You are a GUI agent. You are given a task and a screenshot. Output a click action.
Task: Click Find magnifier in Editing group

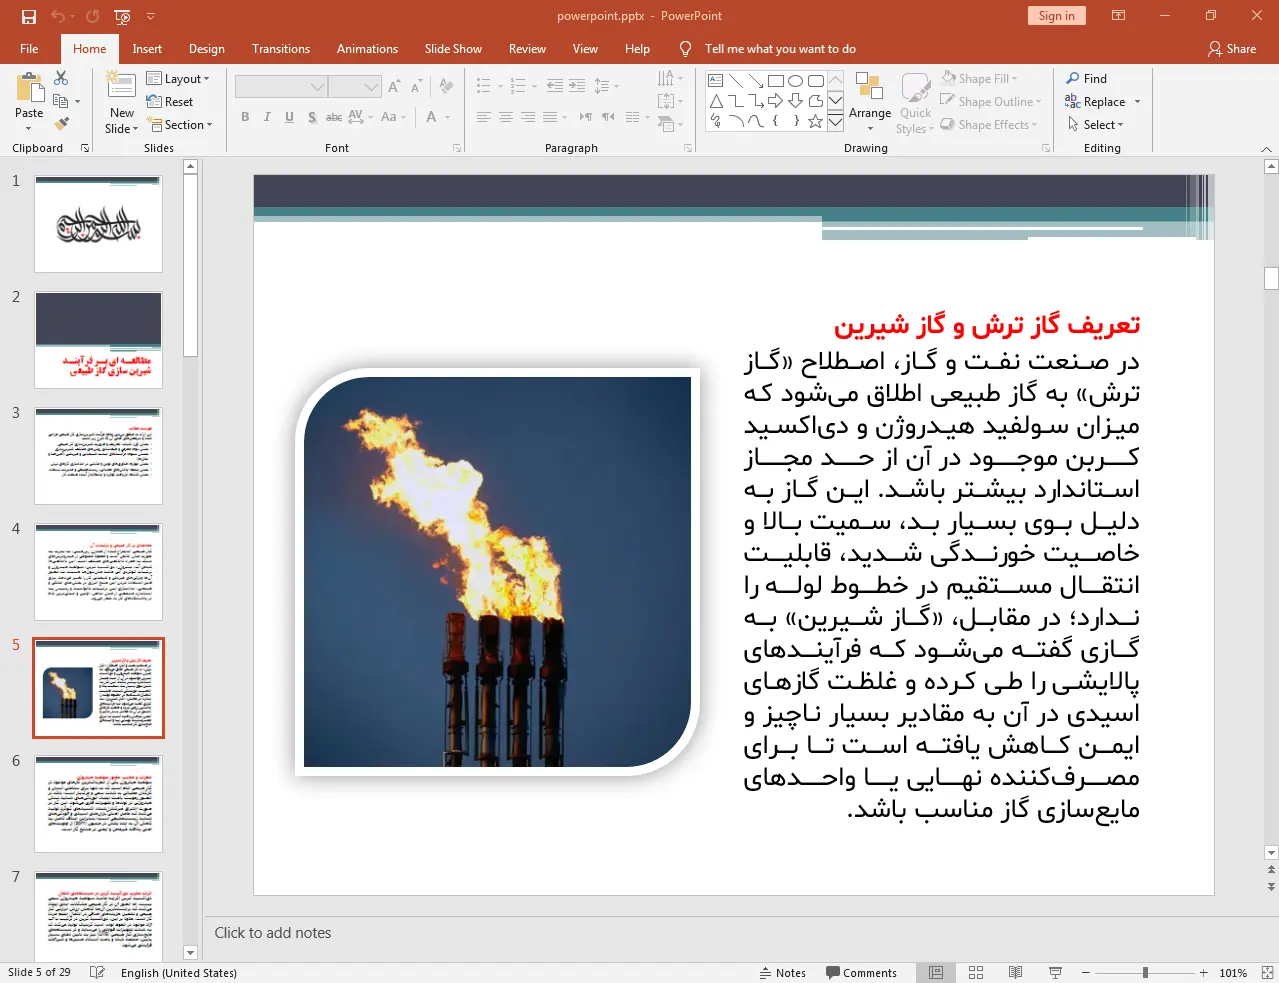[x=1087, y=79]
